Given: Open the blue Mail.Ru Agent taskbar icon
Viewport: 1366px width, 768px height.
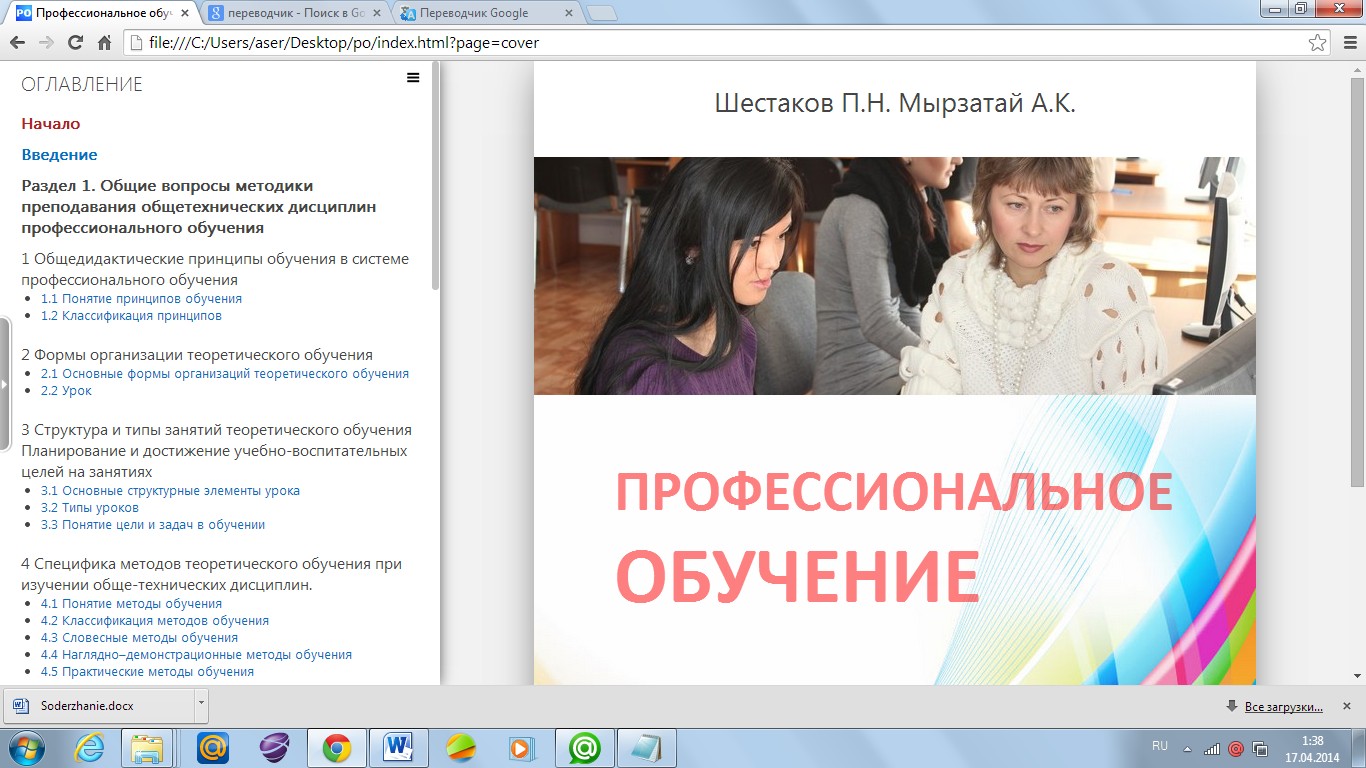Looking at the screenshot, I should 212,747.
